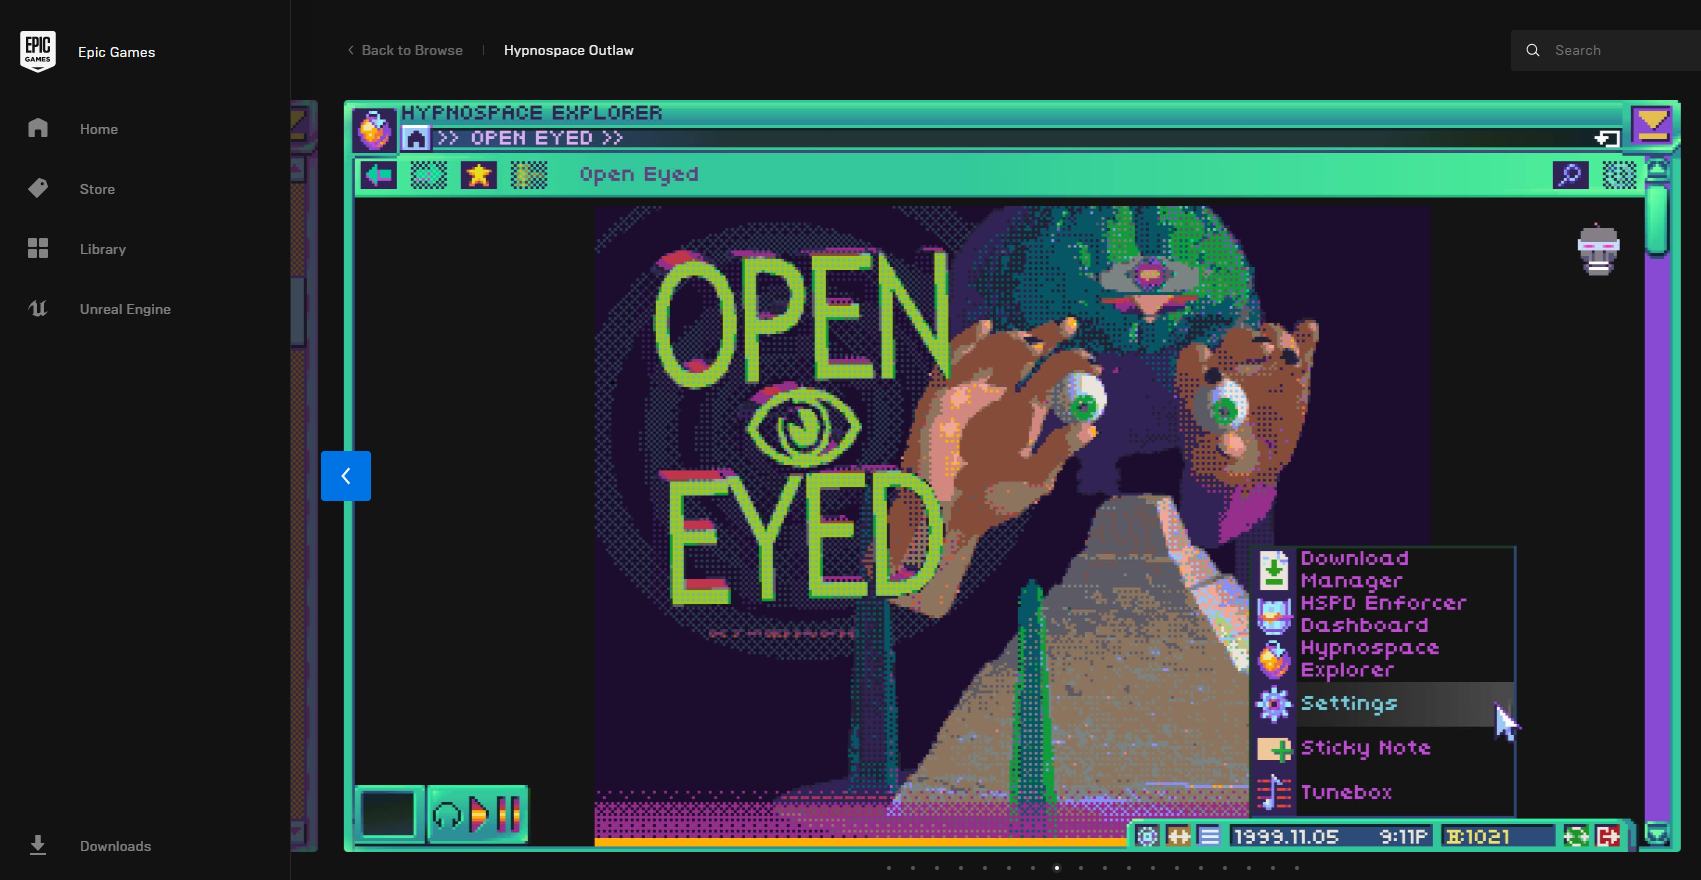The width and height of the screenshot is (1701, 880).
Task: Click the scroll-down arrow of Hypnospace scrollbar
Action: click(x=1658, y=833)
